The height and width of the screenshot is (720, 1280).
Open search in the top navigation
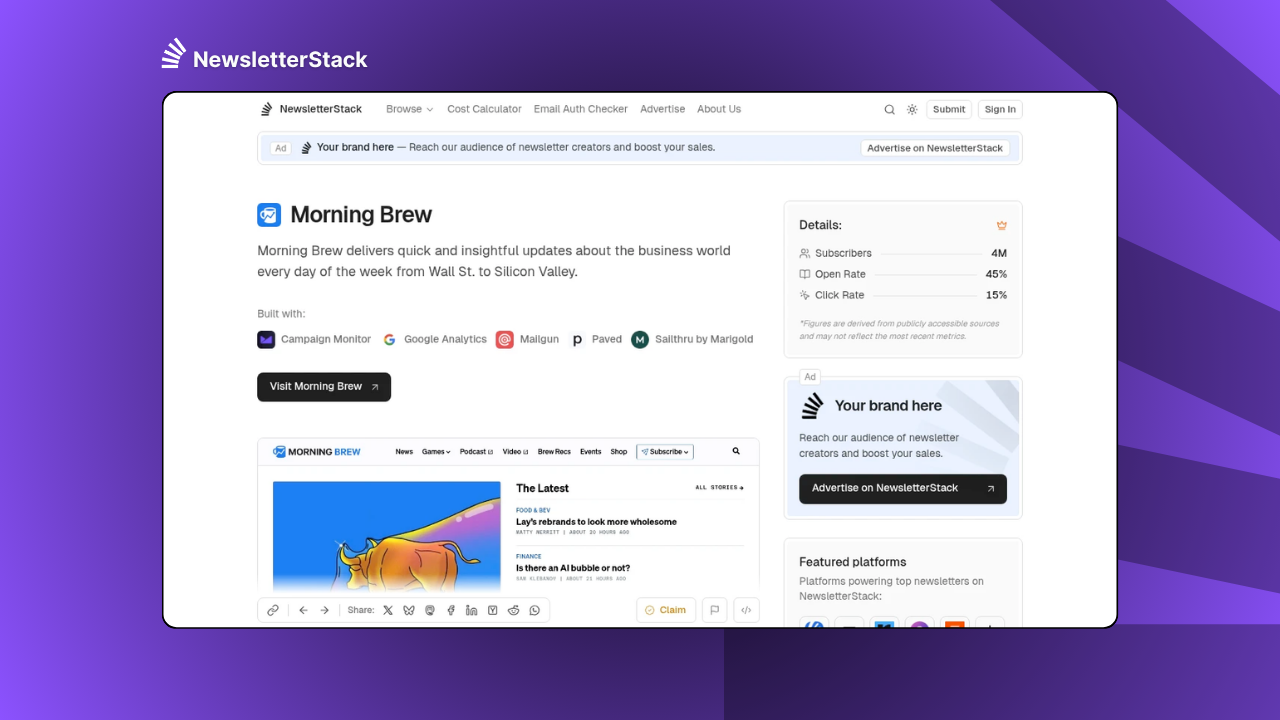click(x=889, y=109)
